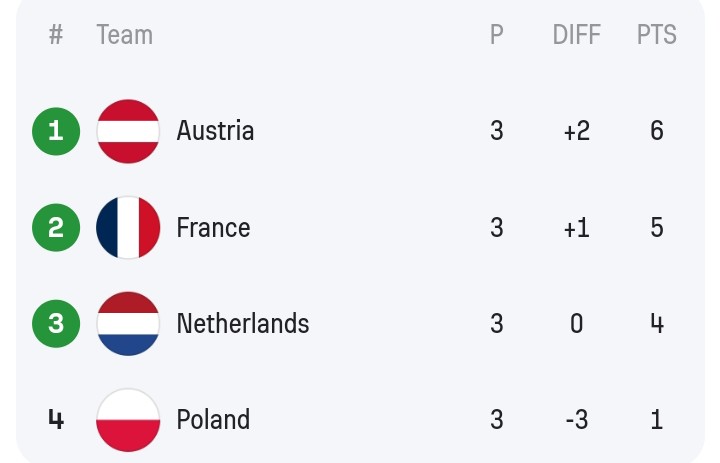The width and height of the screenshot is (720, 463).
Task: Open the France team name
Action: [x=214, y=227]
